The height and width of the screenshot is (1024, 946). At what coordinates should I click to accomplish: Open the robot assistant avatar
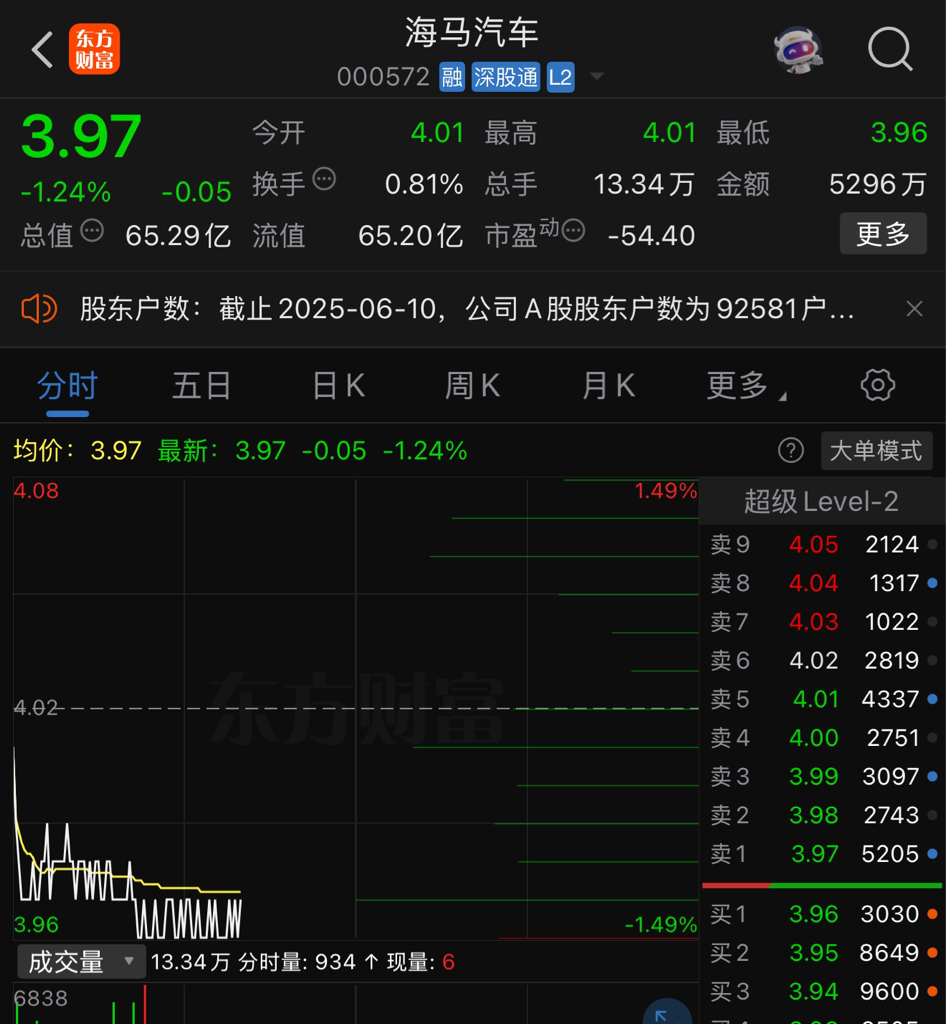[x=798, y=50]
